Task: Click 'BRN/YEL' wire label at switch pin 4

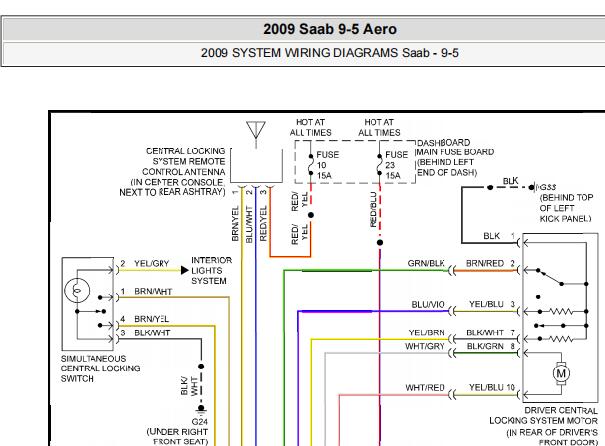Action: point(152,319)
